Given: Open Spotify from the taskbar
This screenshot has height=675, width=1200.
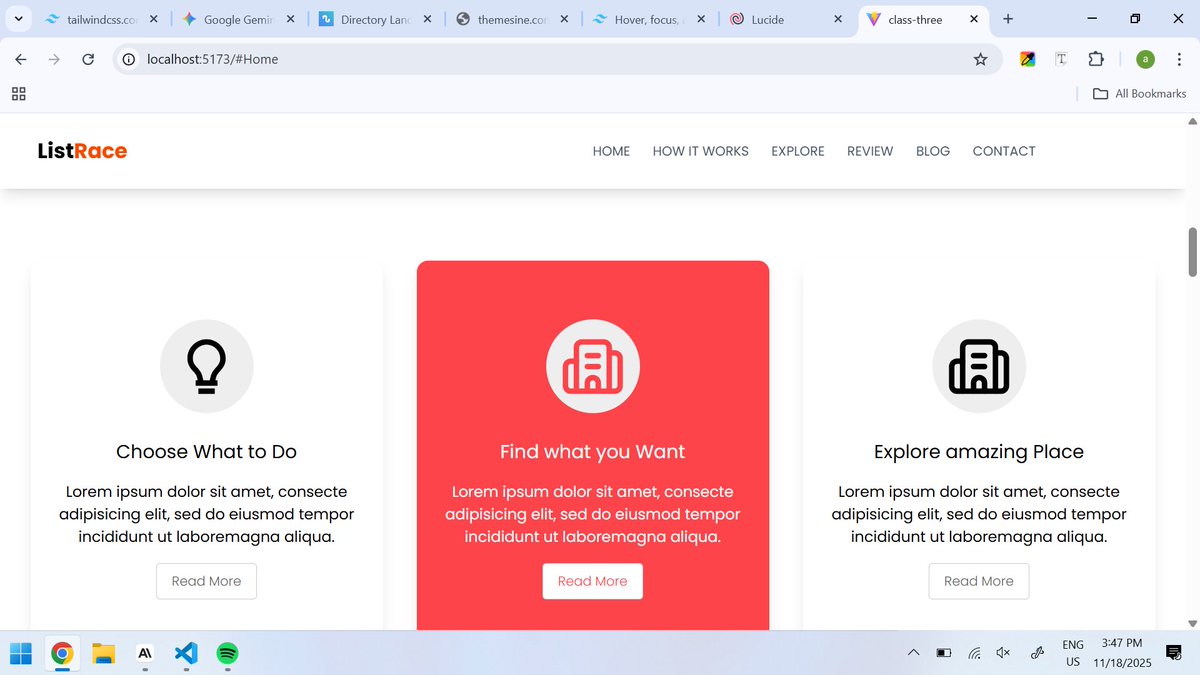Looking at the screenshot, I should point(227,654).
